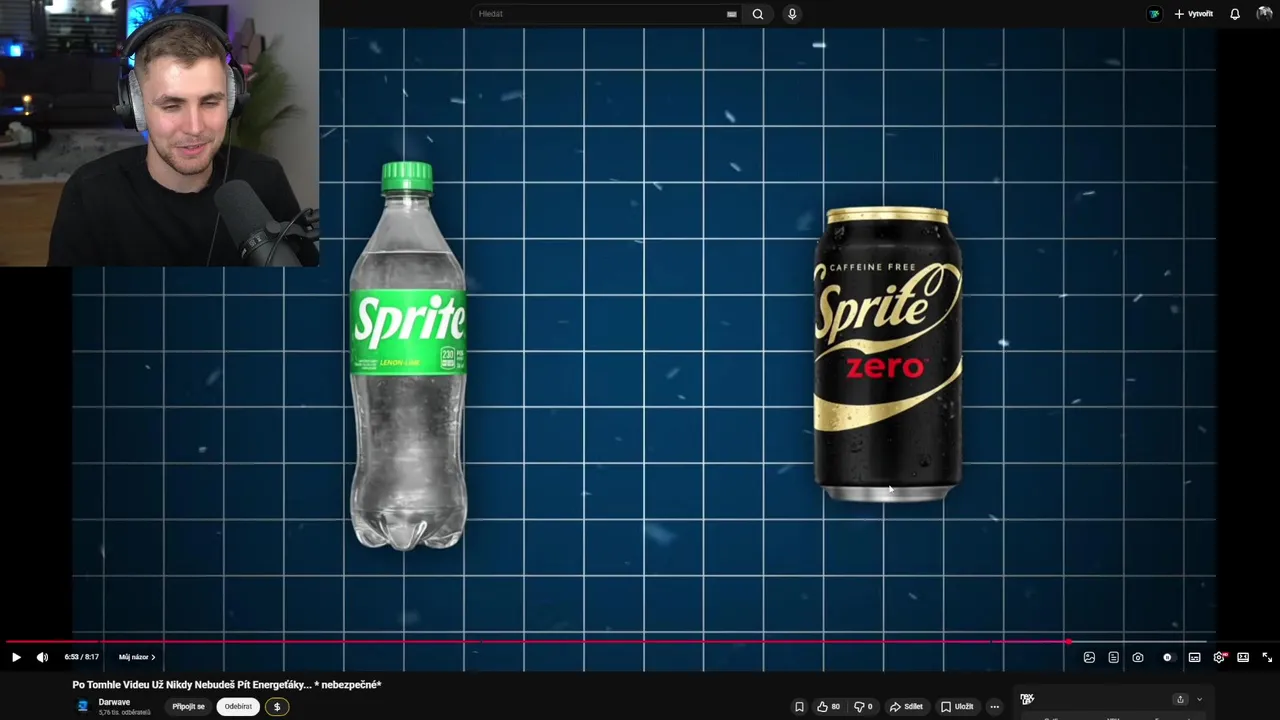1280x720 pixels.
Task: Click the 'Připojit se' join button
Action: [188, 706]
